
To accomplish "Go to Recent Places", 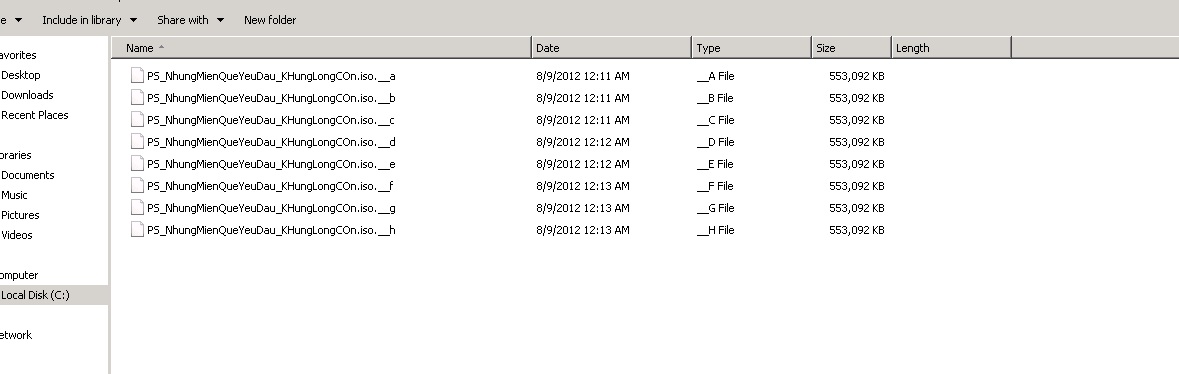I will click(x=35, y=115).
